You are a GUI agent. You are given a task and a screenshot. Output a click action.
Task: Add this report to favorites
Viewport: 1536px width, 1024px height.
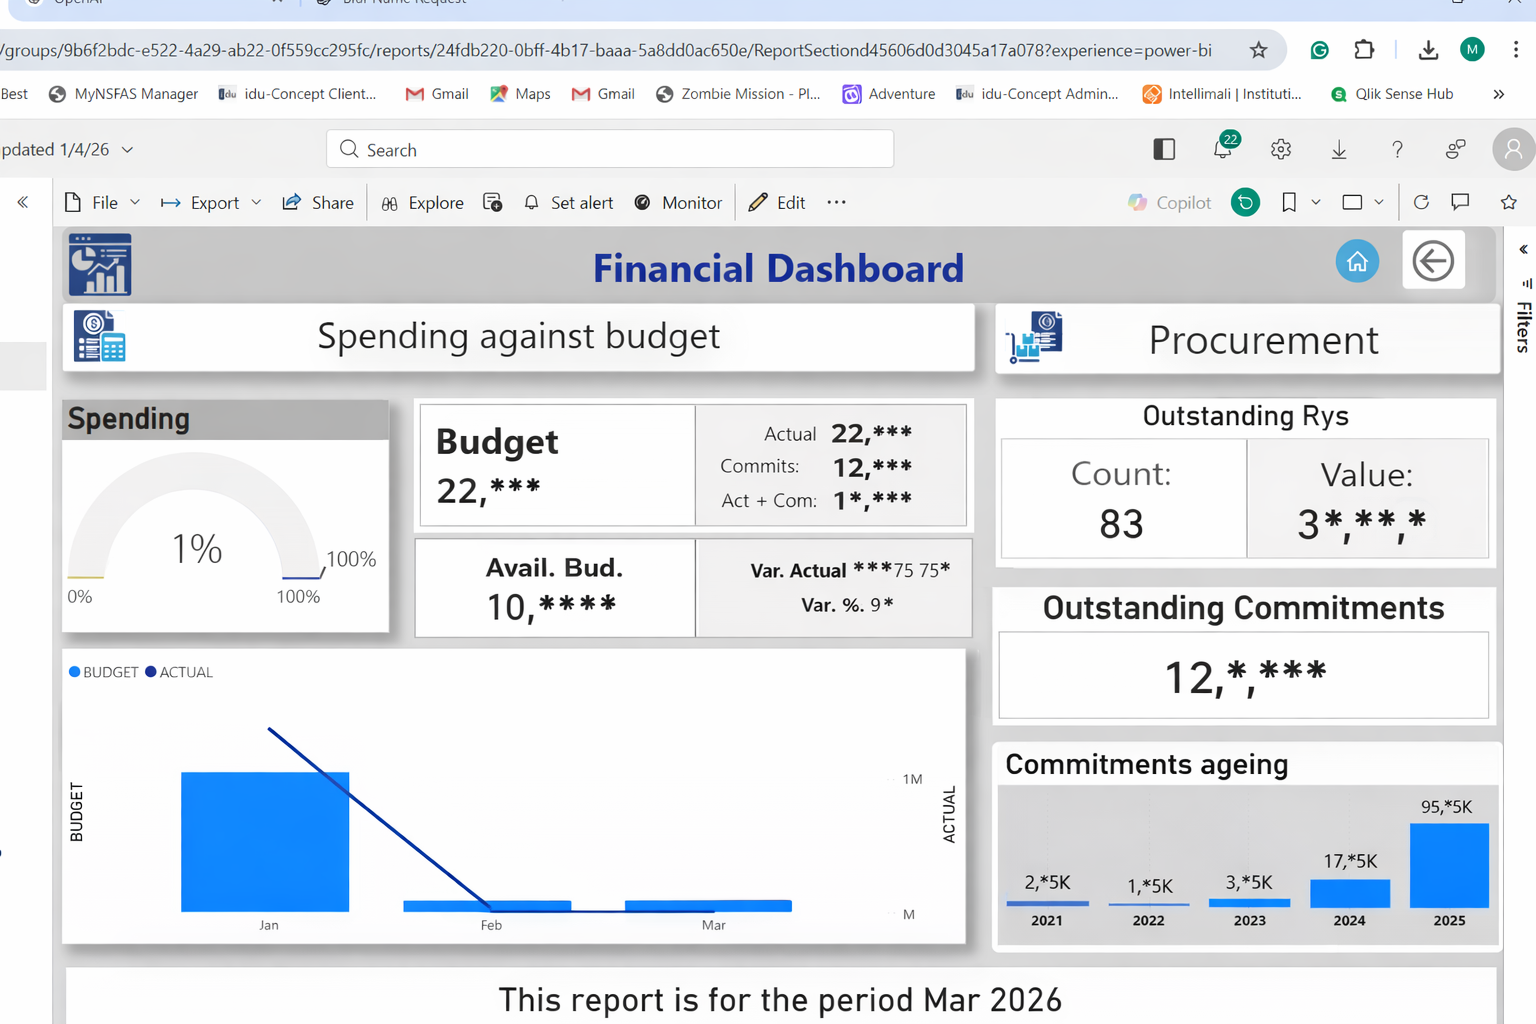[1507, 202]
